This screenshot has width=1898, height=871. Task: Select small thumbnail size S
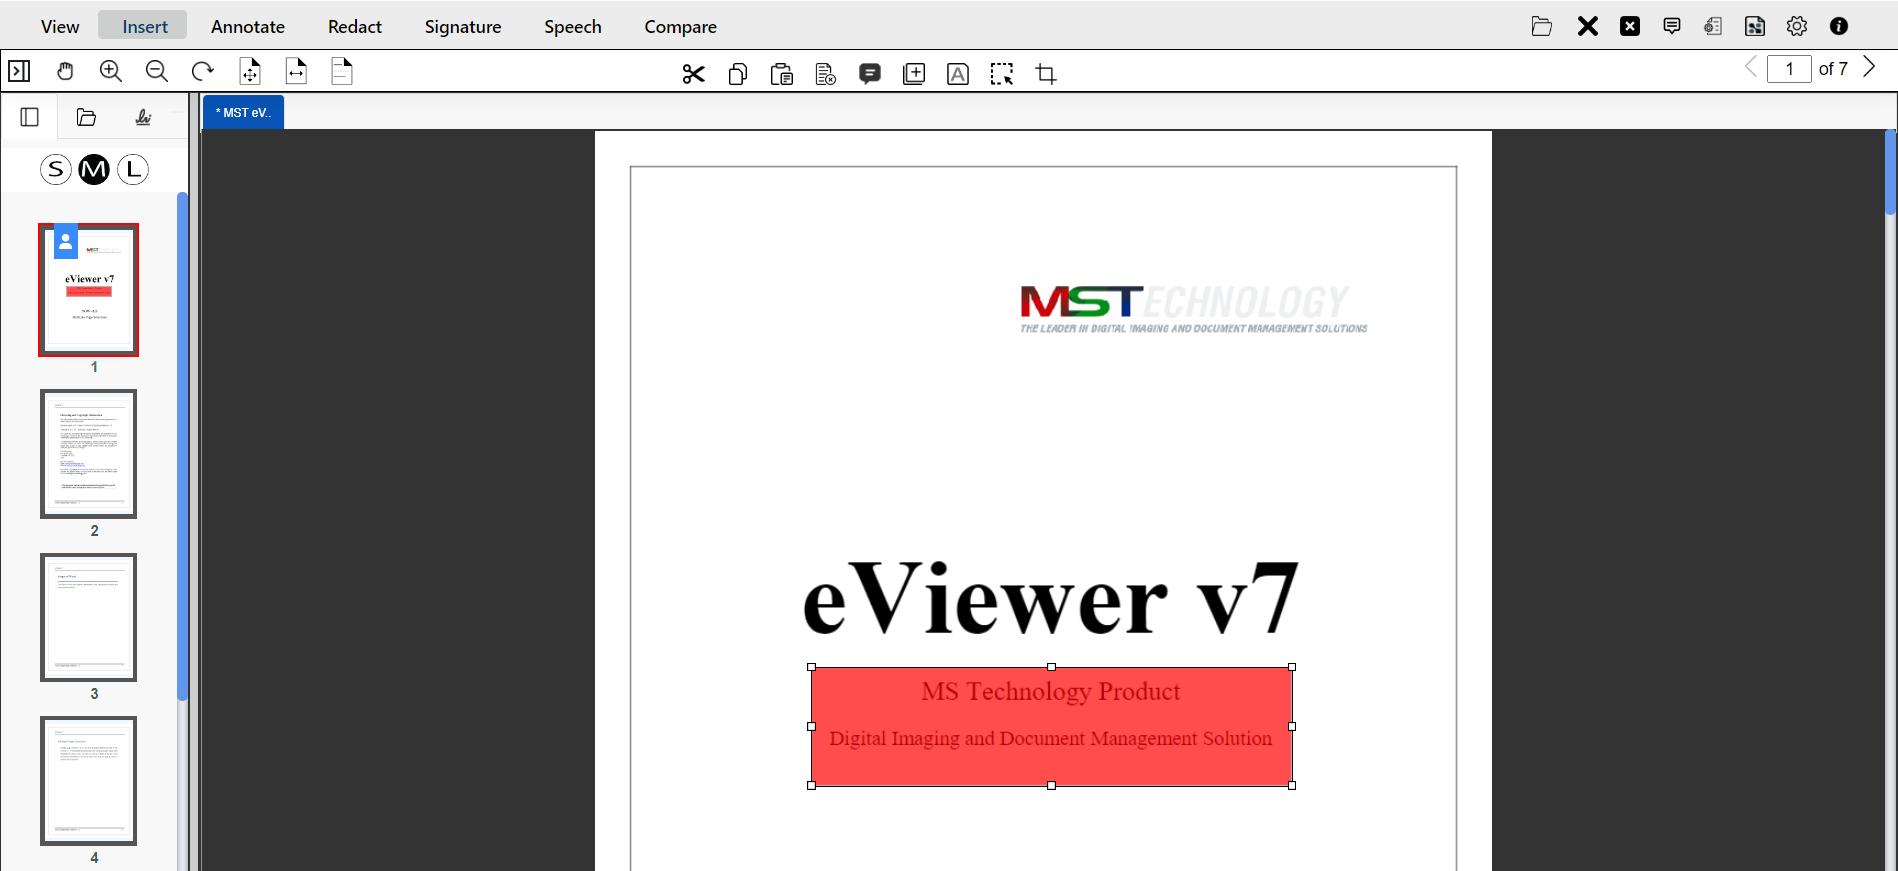click(x=56, y=169)
